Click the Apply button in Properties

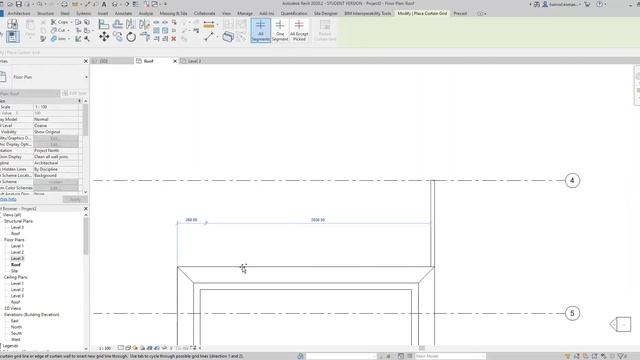75,199
